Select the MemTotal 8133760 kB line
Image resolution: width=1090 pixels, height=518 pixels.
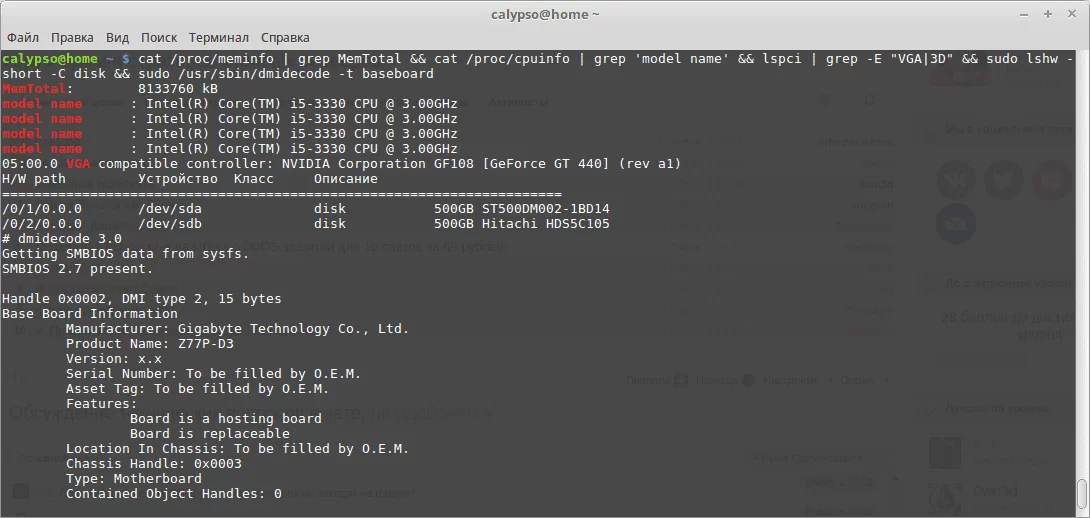(110, 88)
